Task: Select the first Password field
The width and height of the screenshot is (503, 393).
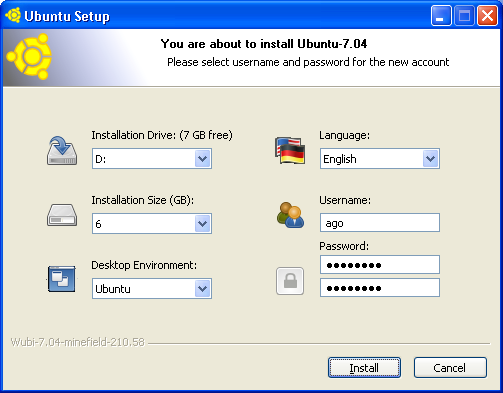Action: (380, 265)
